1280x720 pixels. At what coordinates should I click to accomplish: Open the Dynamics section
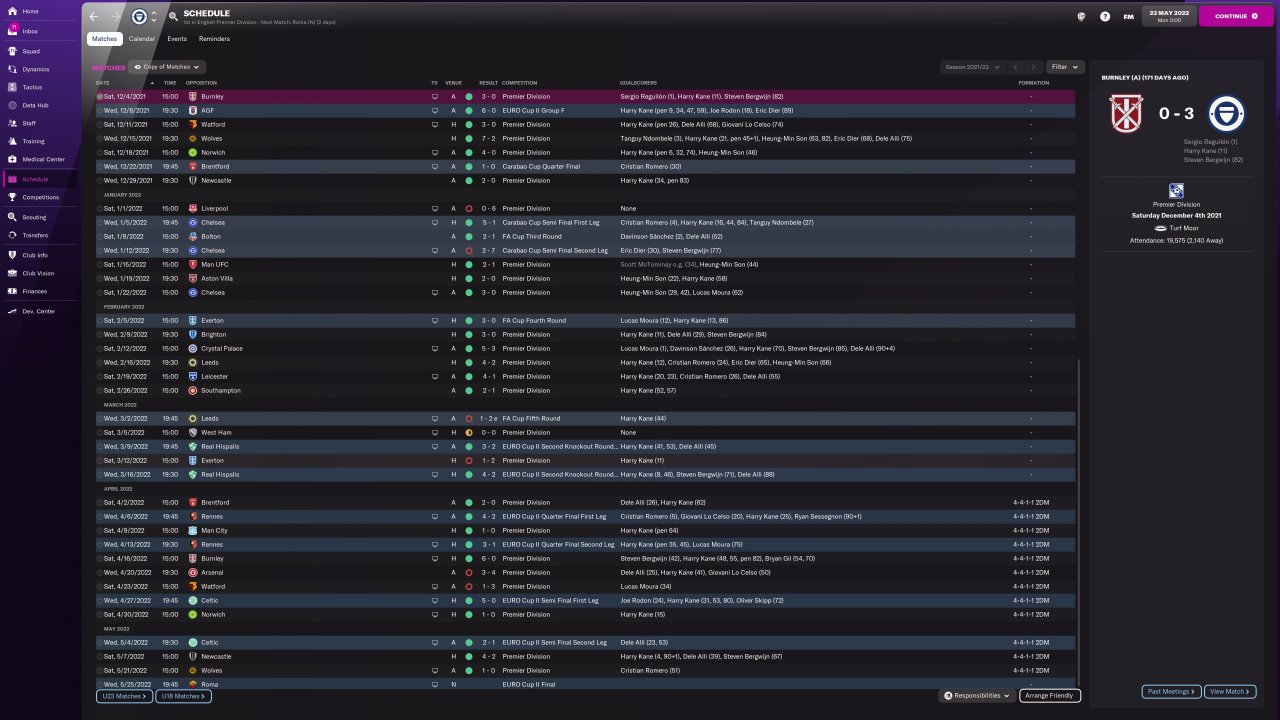(x=40, y=69)
